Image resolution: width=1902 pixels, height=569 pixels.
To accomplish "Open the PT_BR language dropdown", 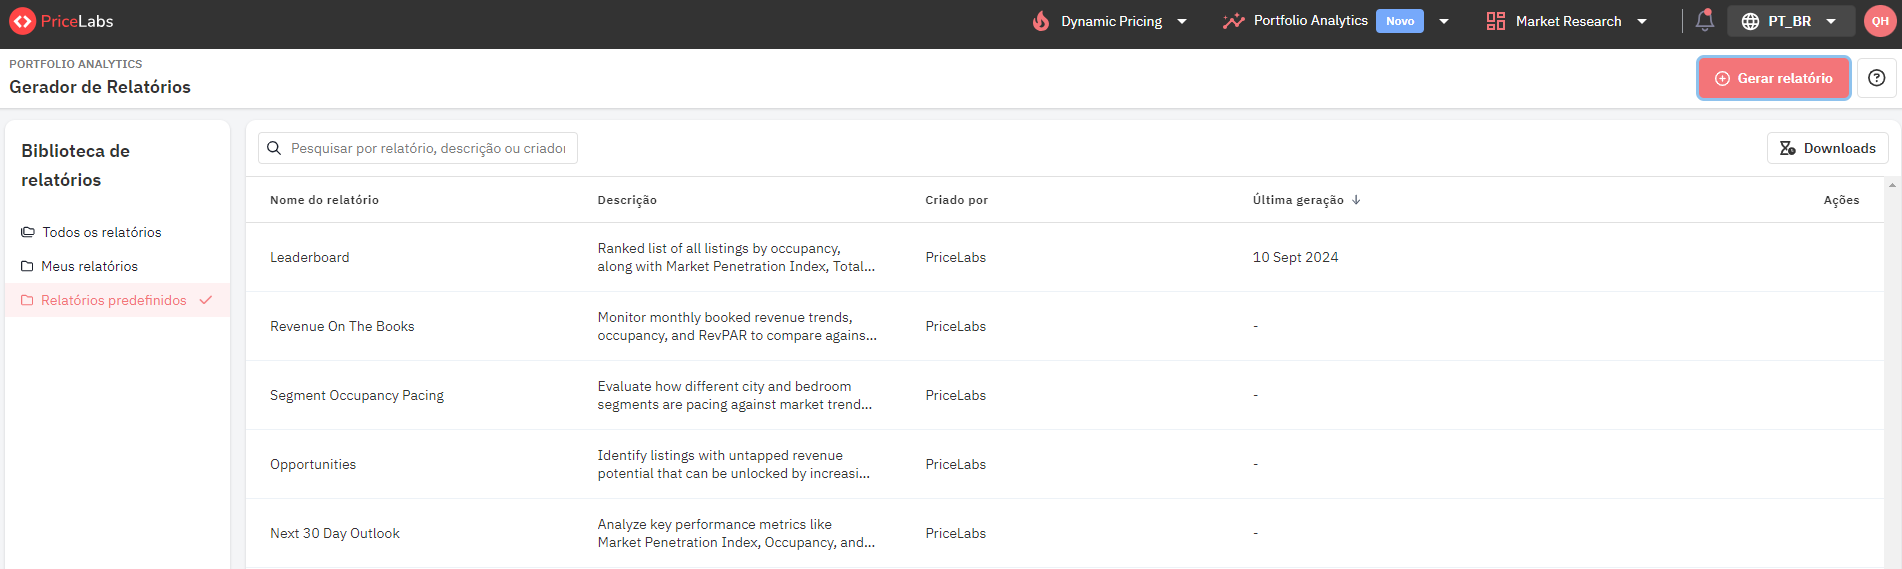I will [x=1791, y=21].
